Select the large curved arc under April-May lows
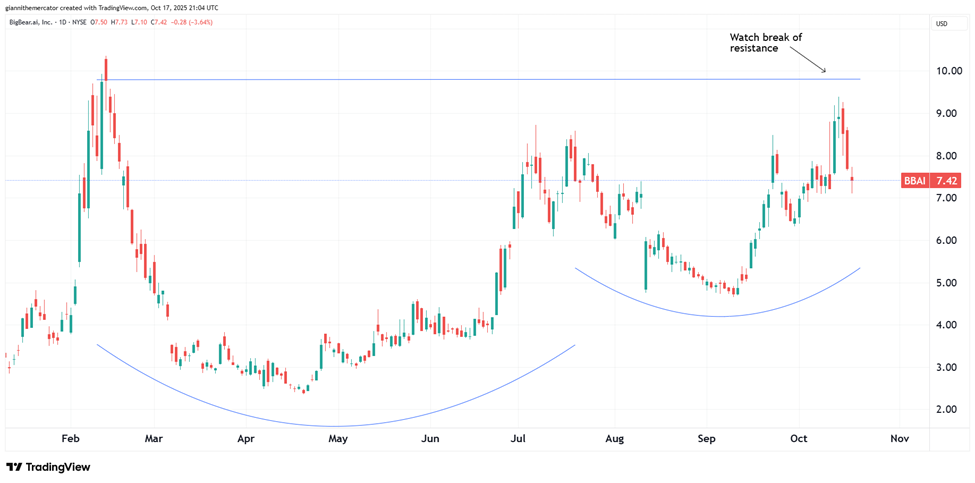This screenshot has height=483, width=975. pyautogui.click(x=335, y=425)
